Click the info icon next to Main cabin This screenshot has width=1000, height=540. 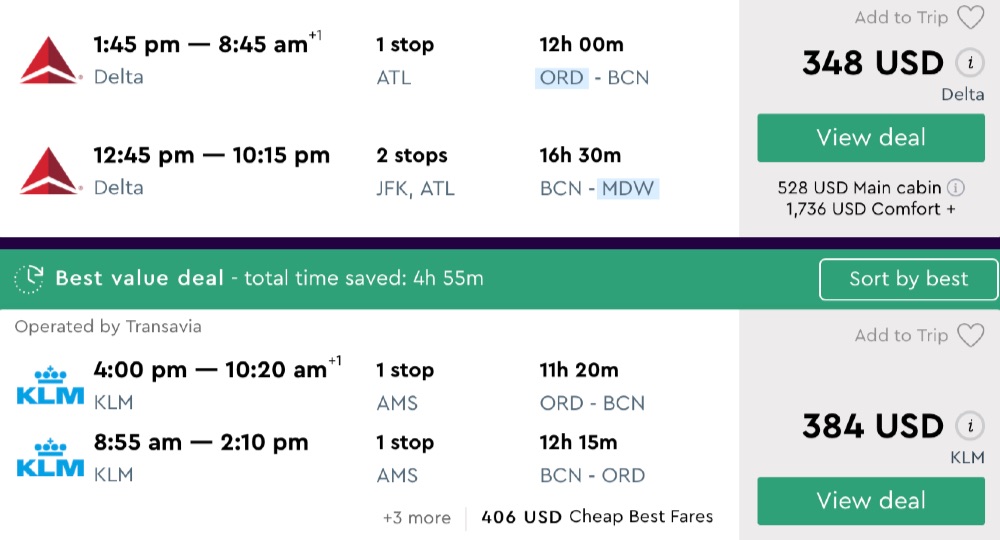tap(956, 187)
